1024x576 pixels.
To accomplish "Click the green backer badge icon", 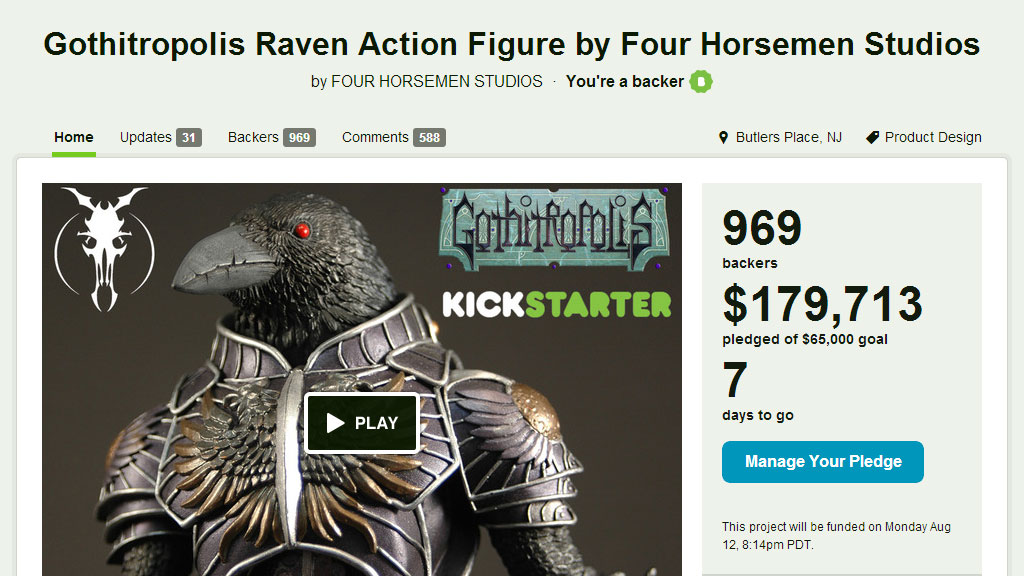I will [x=701, y=82].
